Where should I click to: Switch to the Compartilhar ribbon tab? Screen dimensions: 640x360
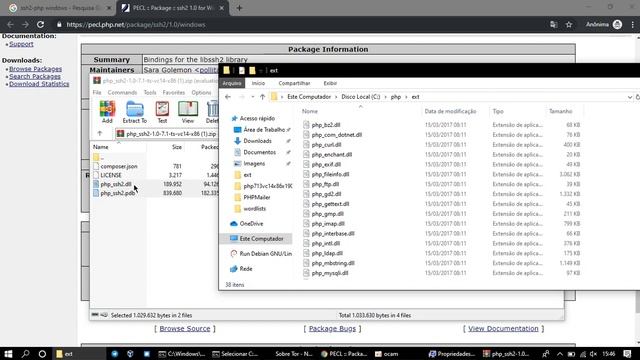(294, 83)
